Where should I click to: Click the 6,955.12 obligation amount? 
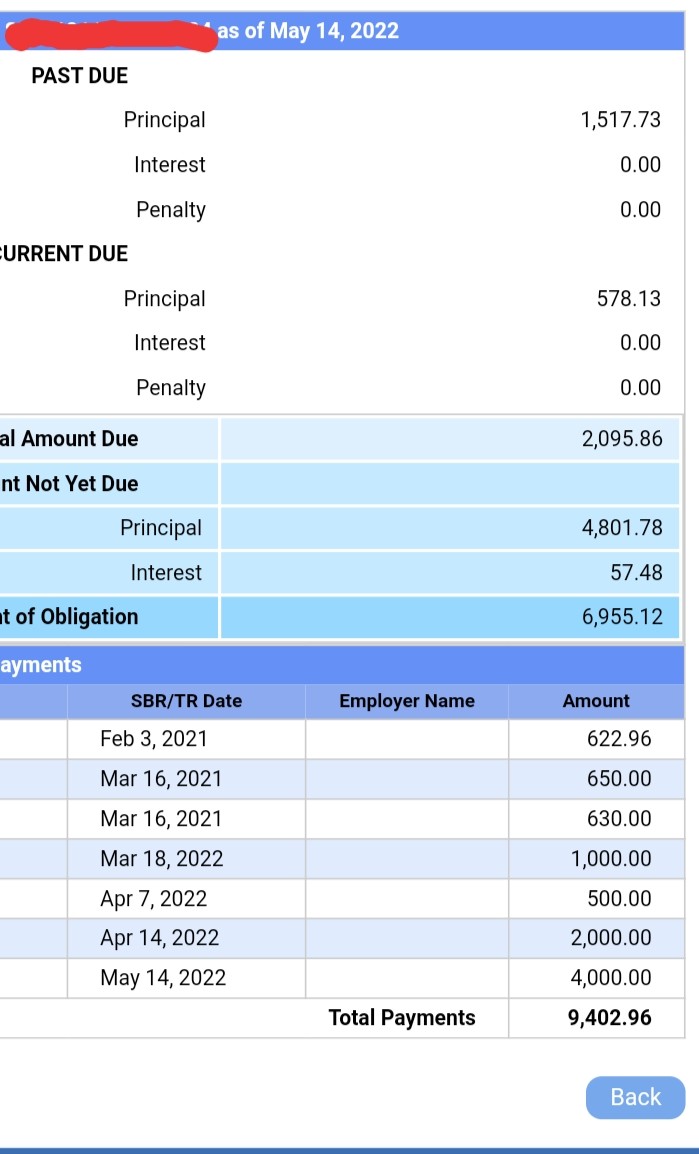coord(622,617)
